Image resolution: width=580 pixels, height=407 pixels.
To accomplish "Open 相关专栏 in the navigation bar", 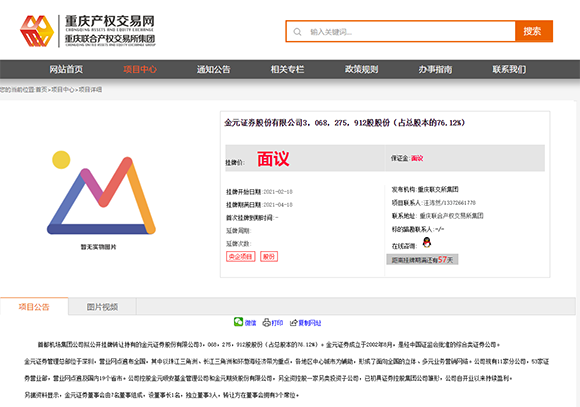I will (287, 69).
